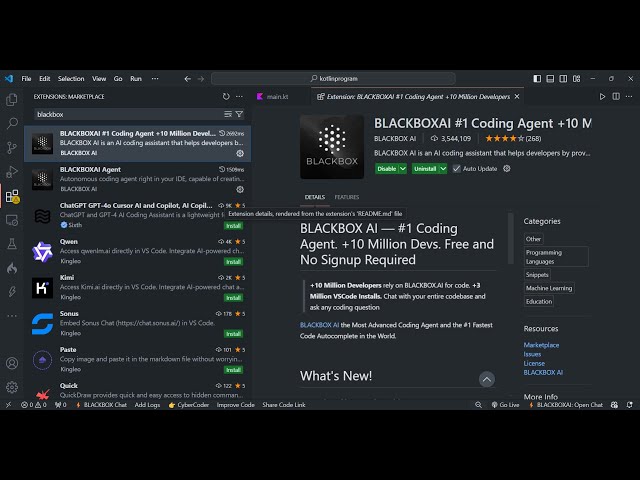Expand the Uninstall button dropdown arrow
This screenshot has width=640, height=480.
click(x=444, y=169)
